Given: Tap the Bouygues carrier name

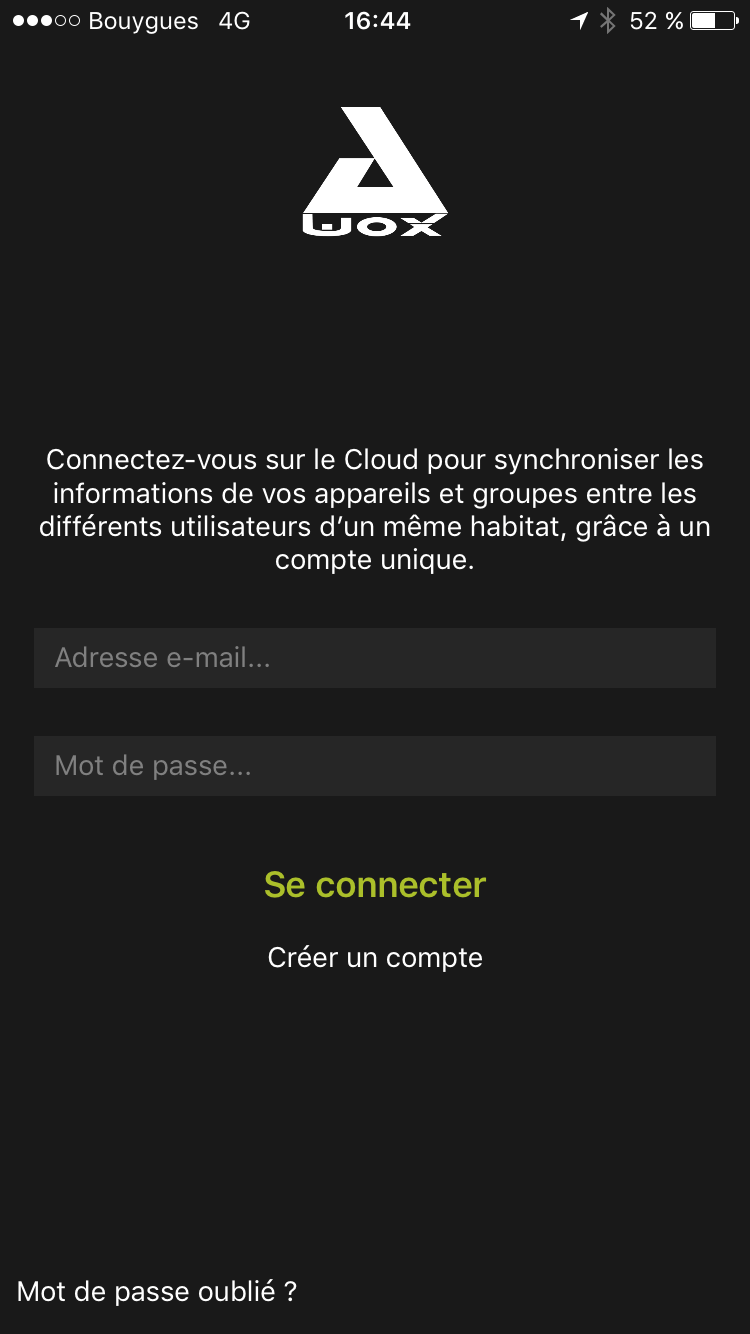Looking at the screenshot, I should click(x=143, y=21).
